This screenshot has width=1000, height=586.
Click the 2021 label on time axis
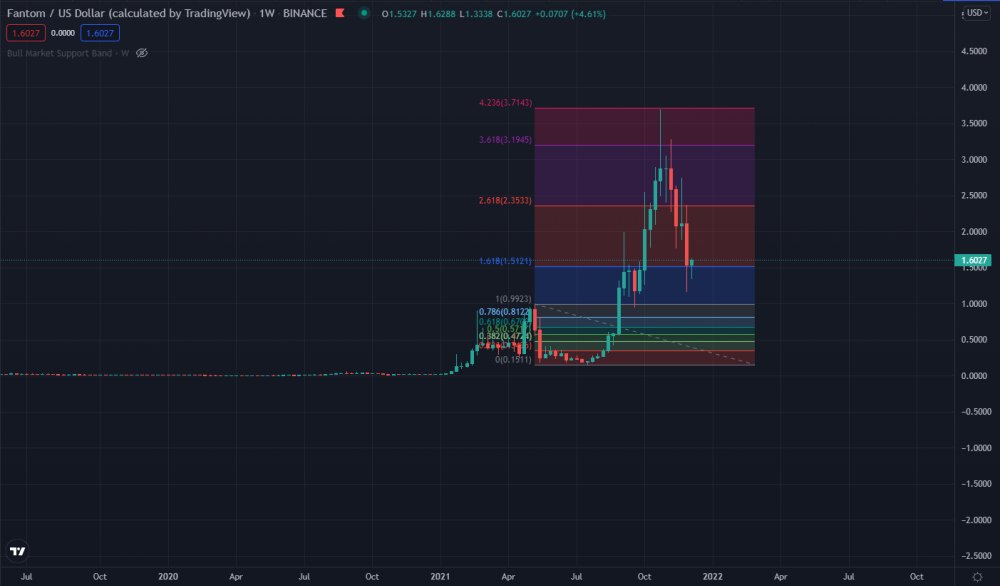440,576
